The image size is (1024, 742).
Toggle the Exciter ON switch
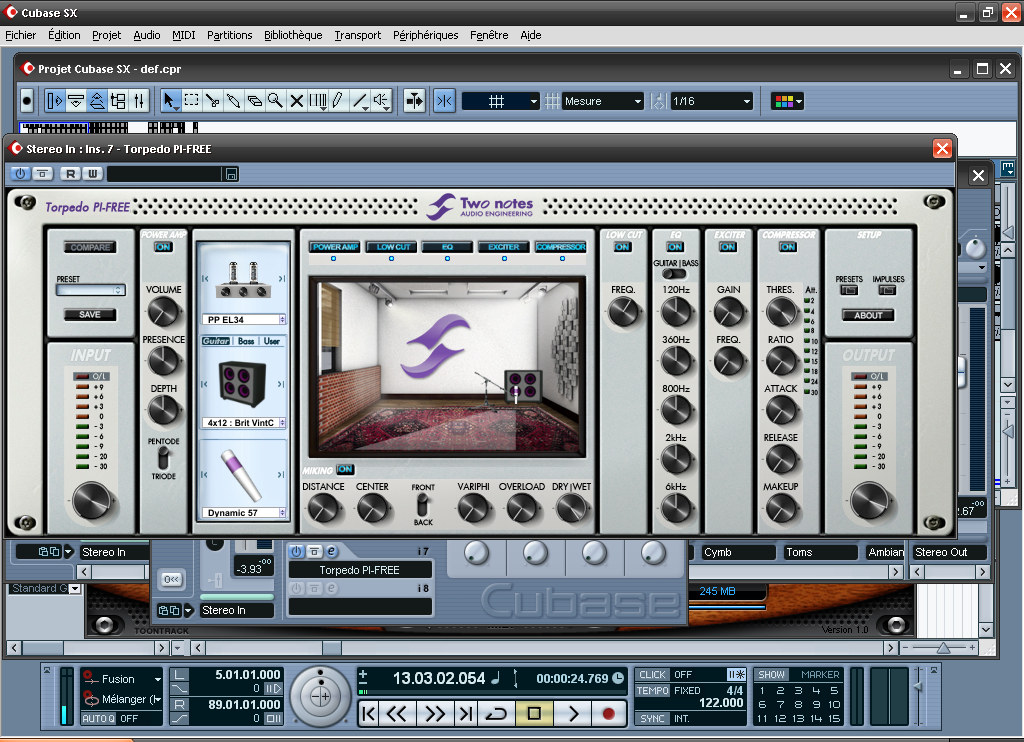pyautogui.click(x=728, y=247)
